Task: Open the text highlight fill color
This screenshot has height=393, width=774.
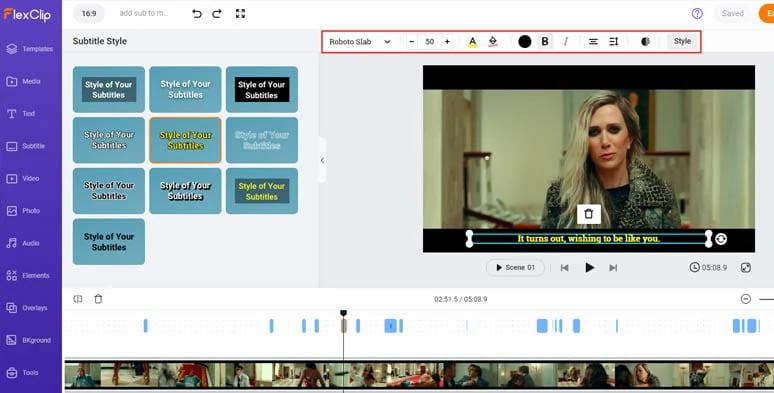Action: (x=493, y=42)
